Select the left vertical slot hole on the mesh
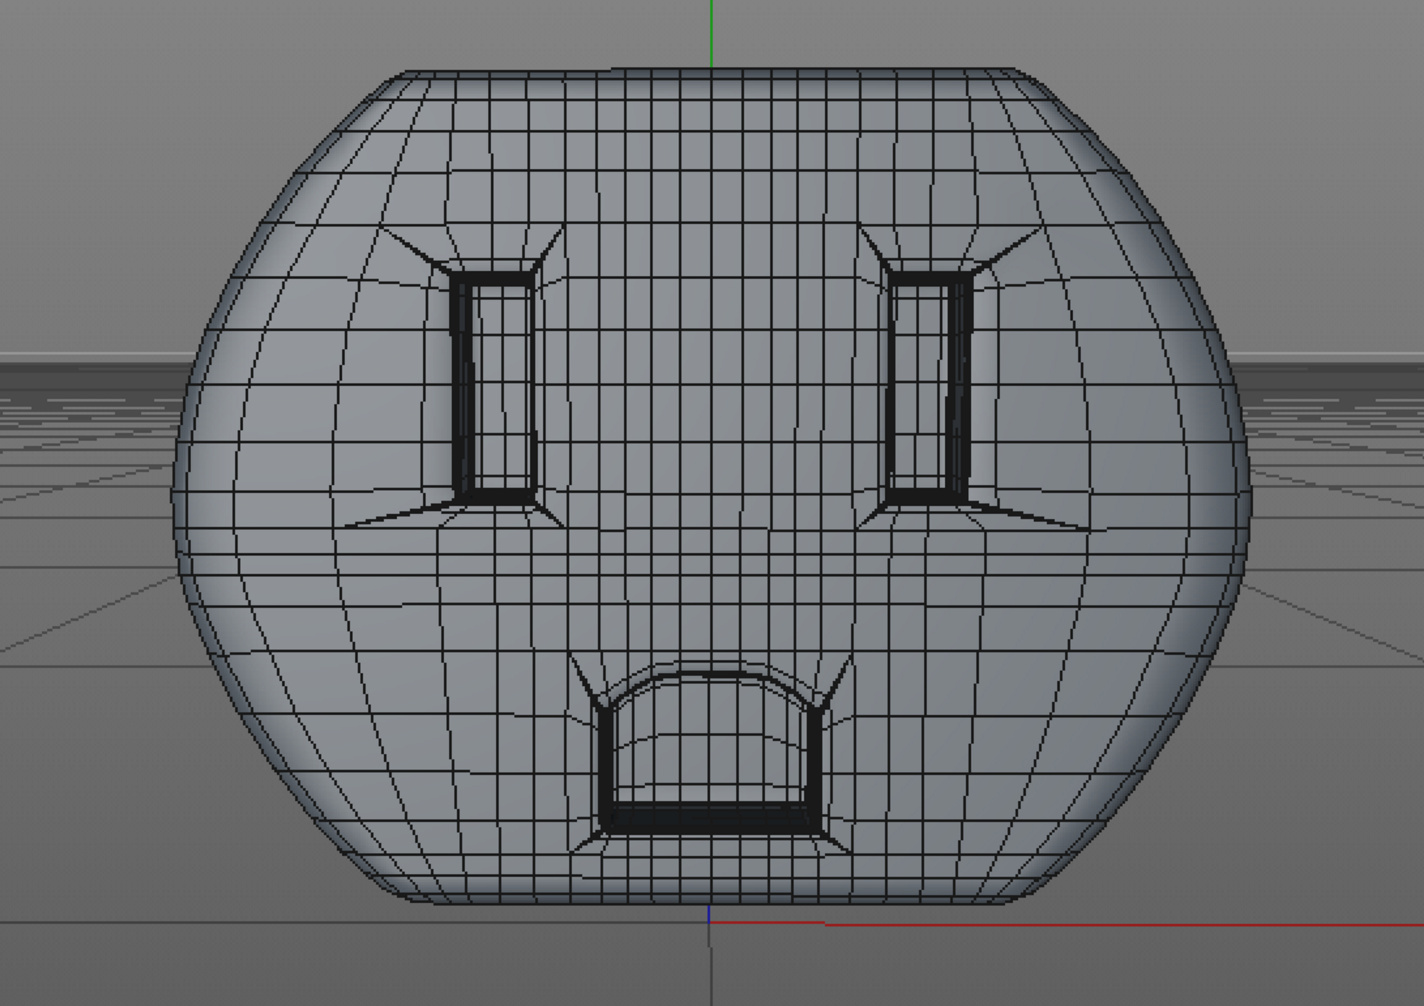Viewport: 1424px width, 1006px height. (495, 387)
